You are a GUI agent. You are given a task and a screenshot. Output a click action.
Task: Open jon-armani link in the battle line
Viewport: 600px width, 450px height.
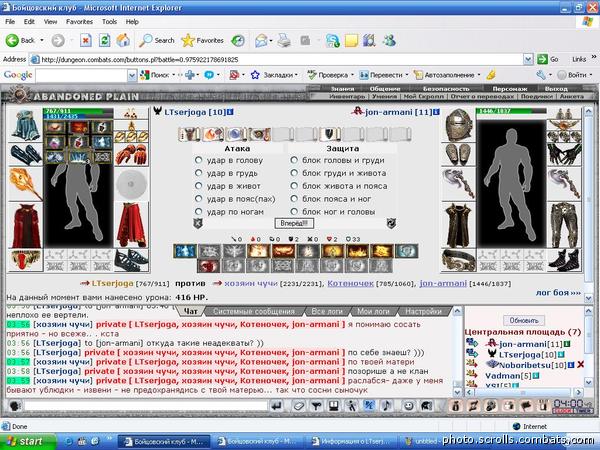click(x=443, y=284)
